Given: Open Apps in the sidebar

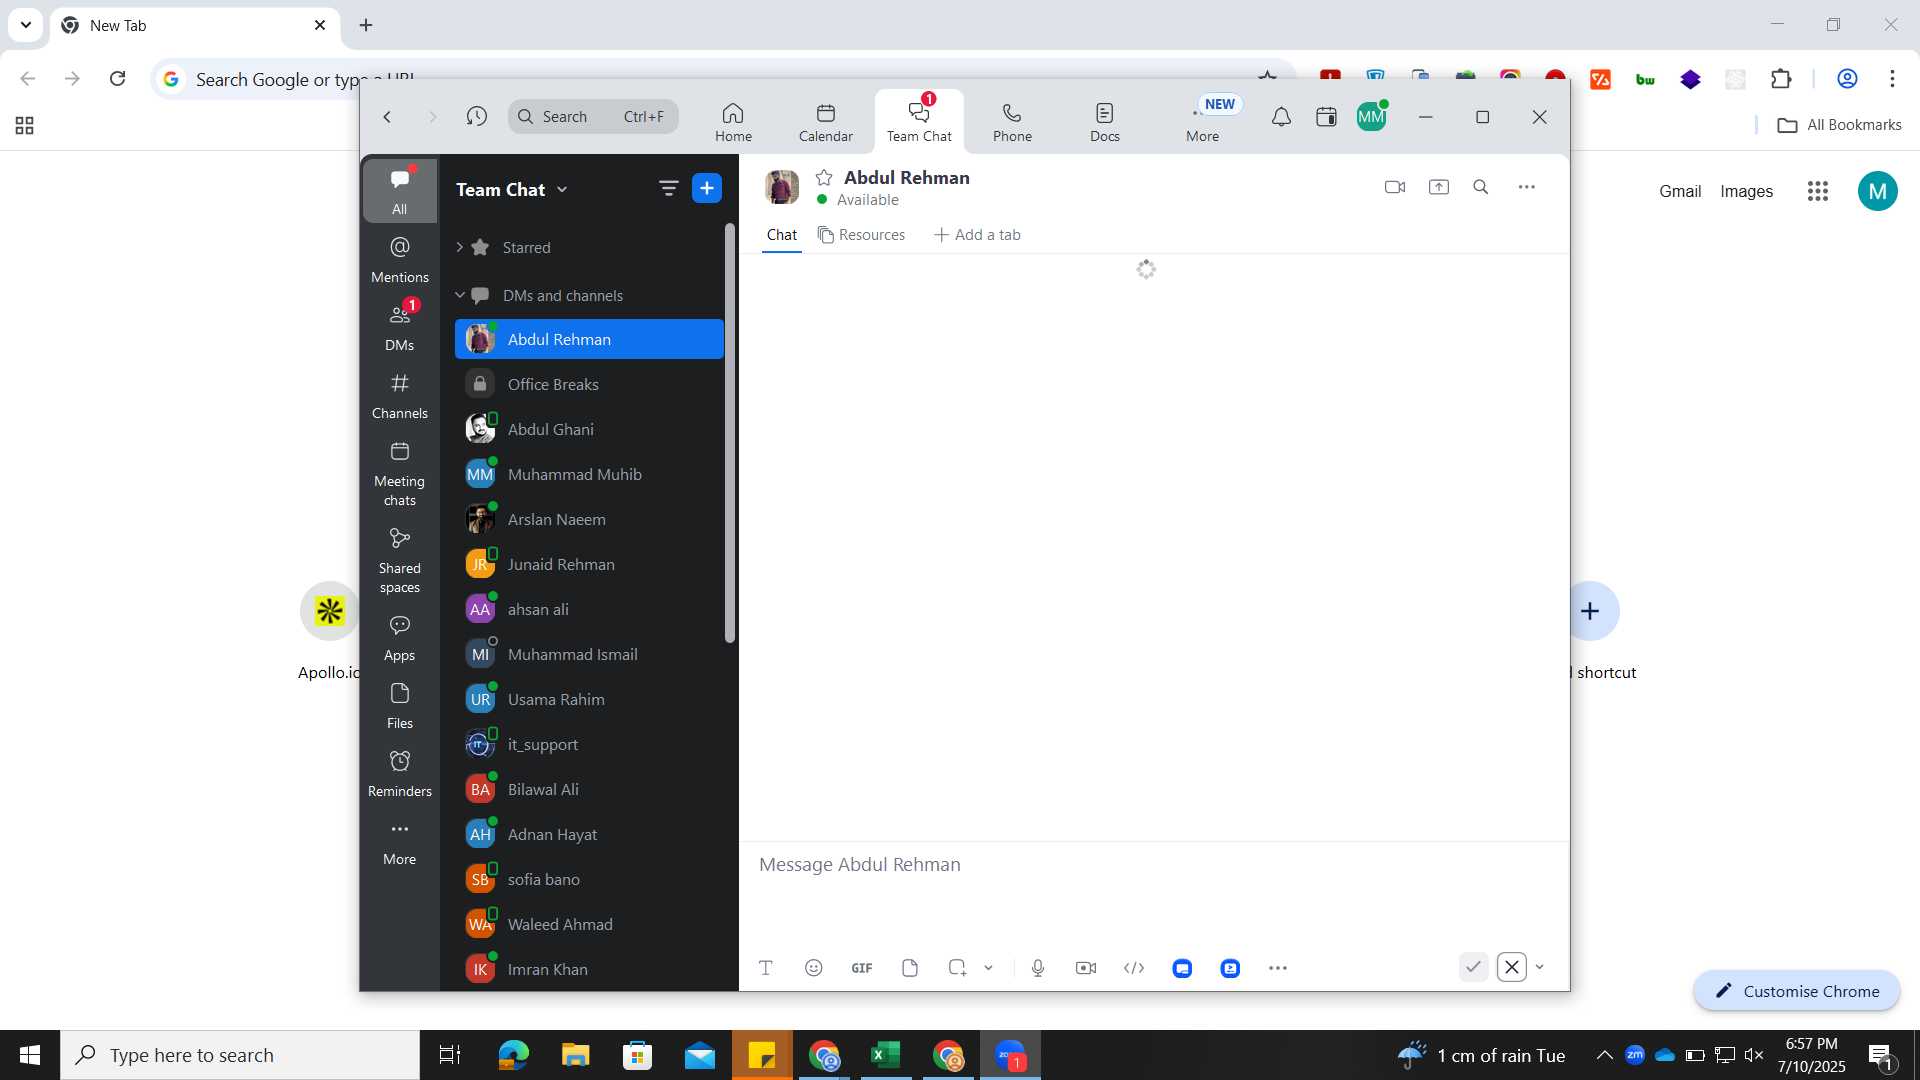Looking at the screenshot, I should pos(399,638).
